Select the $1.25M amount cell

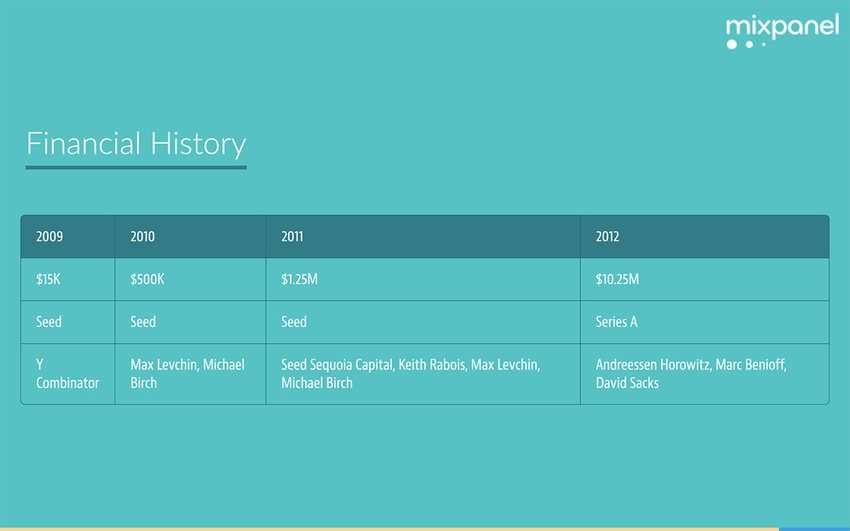coord(423,280)
